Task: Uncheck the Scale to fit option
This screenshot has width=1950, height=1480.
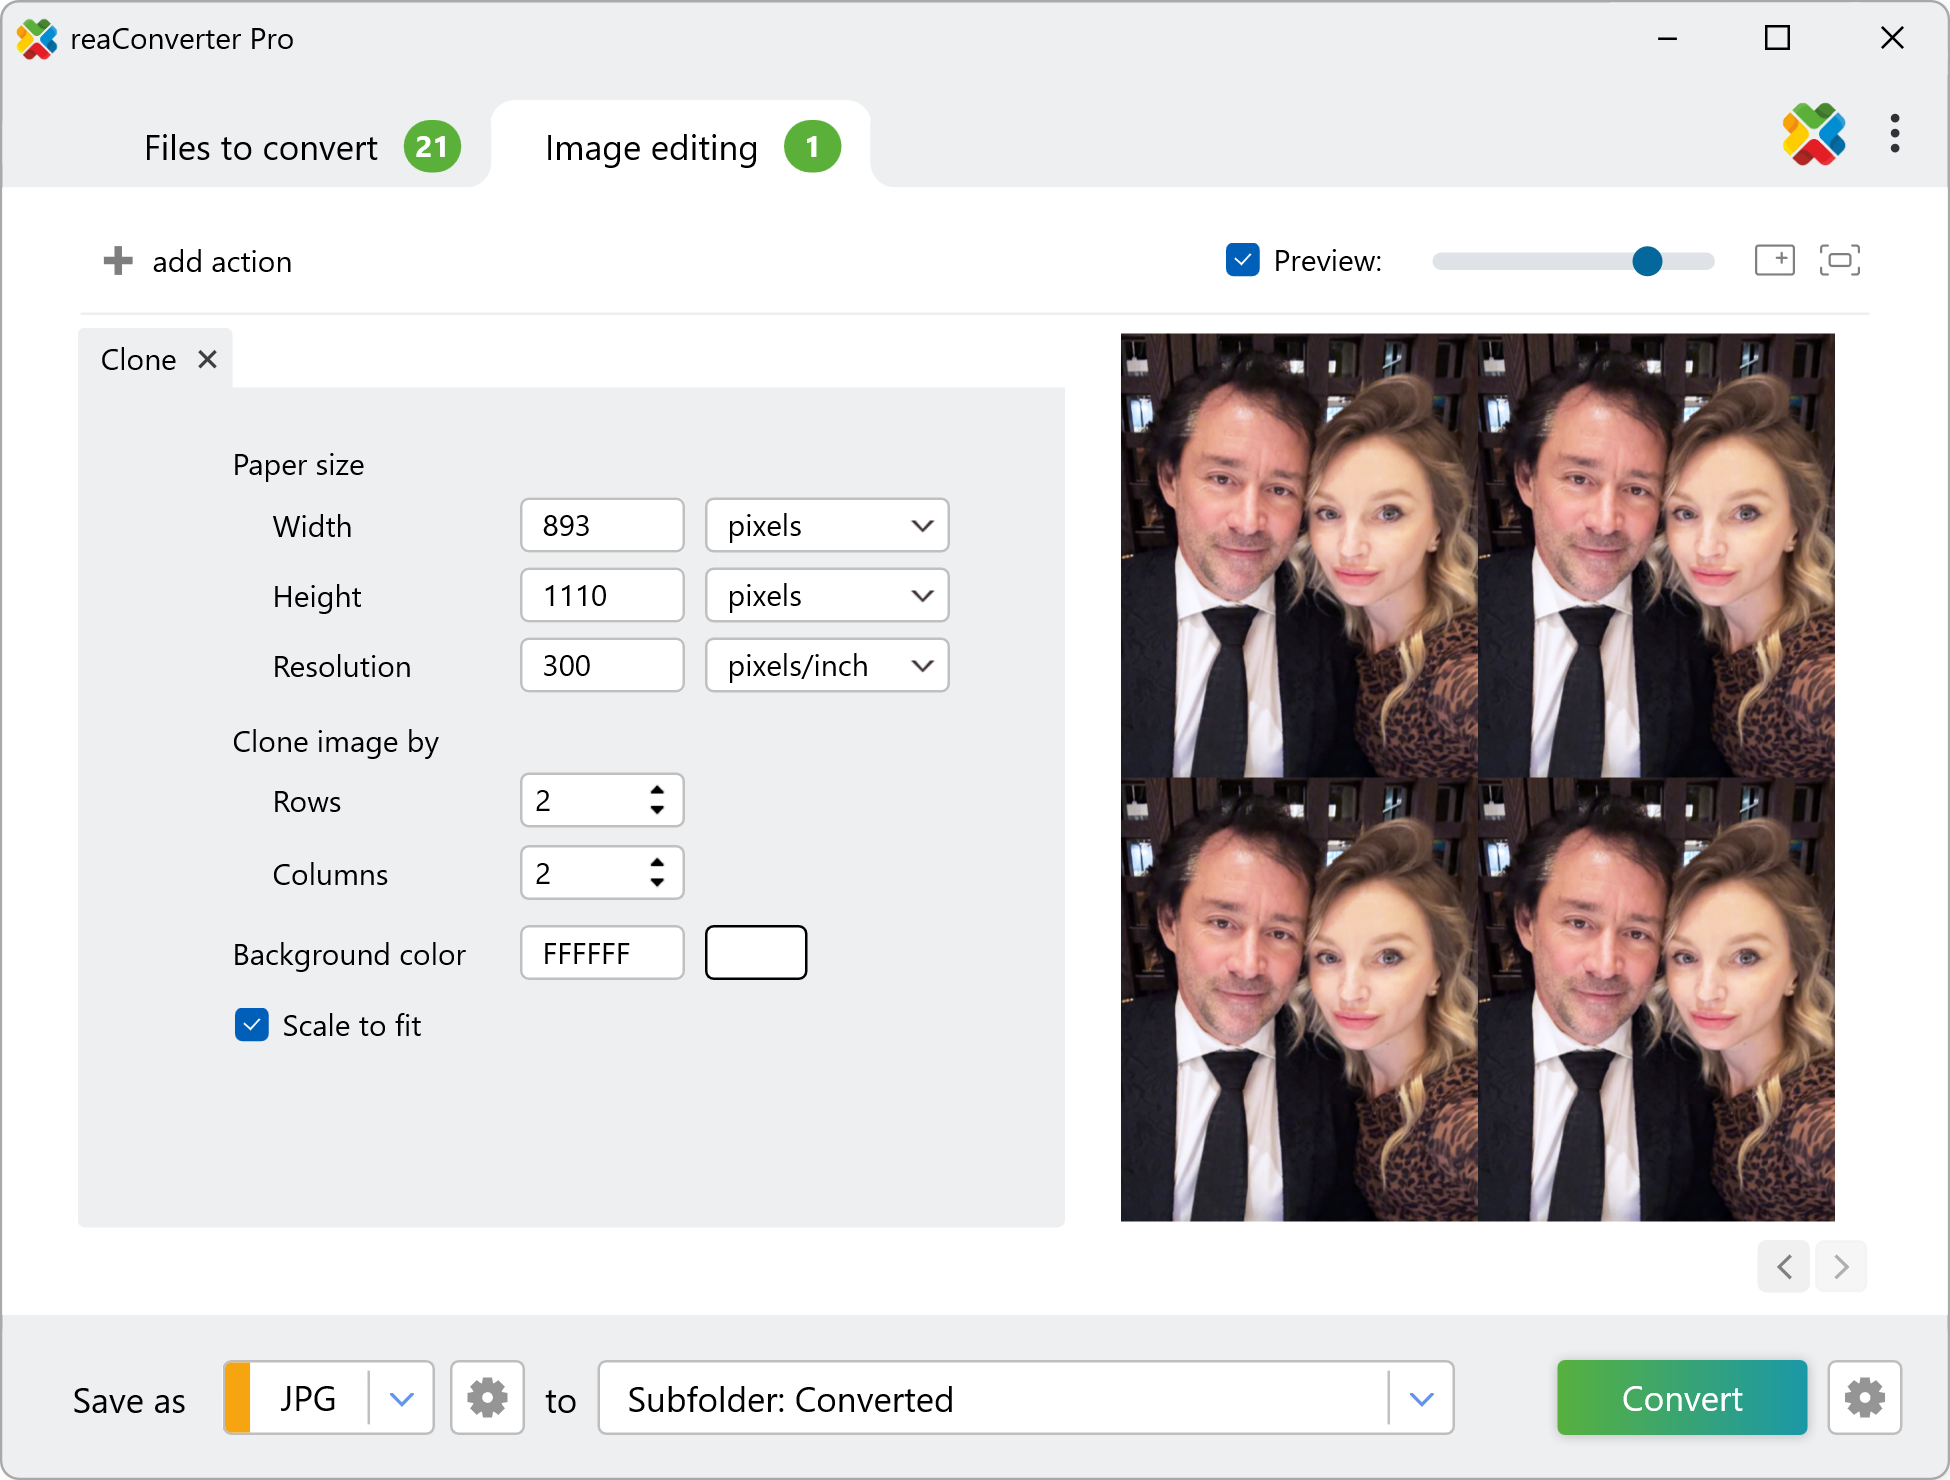Action: pyautogui.click(x=252, y=1025)
